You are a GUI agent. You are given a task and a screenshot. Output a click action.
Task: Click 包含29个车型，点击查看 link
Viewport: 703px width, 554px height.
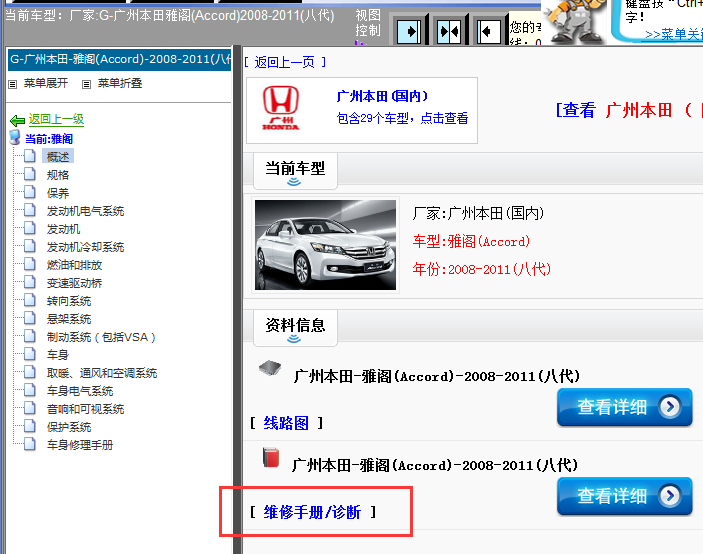coord(402,118)
